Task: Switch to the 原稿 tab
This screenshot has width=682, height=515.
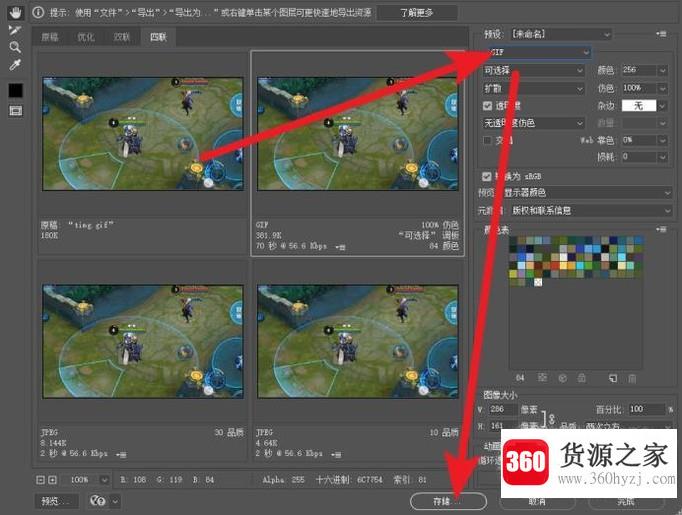Action: 50,37
